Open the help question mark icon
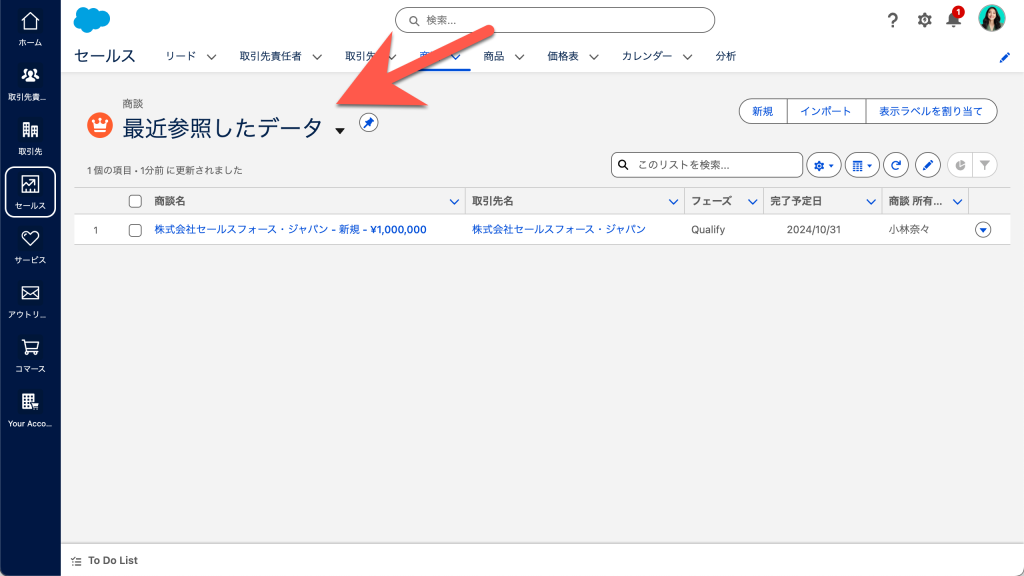 (x=893, y=20)
